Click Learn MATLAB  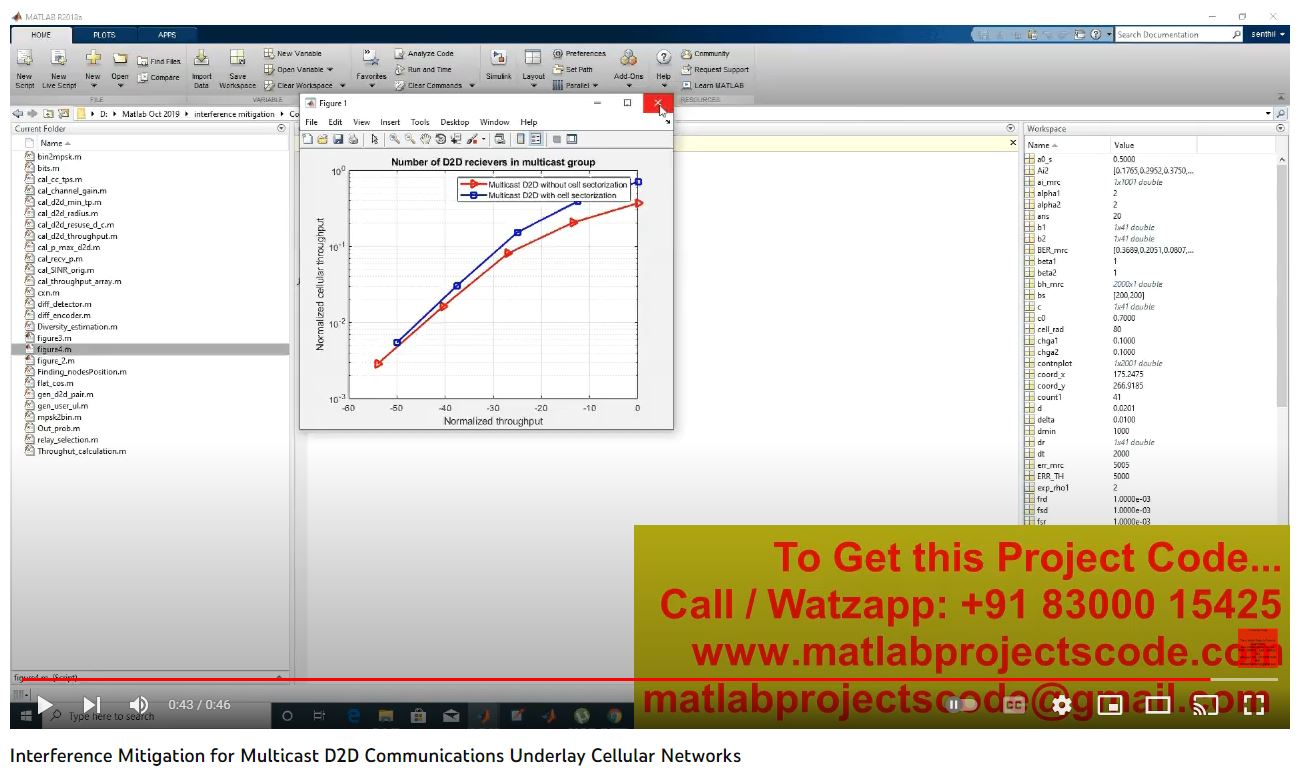(x=712, y=86)
